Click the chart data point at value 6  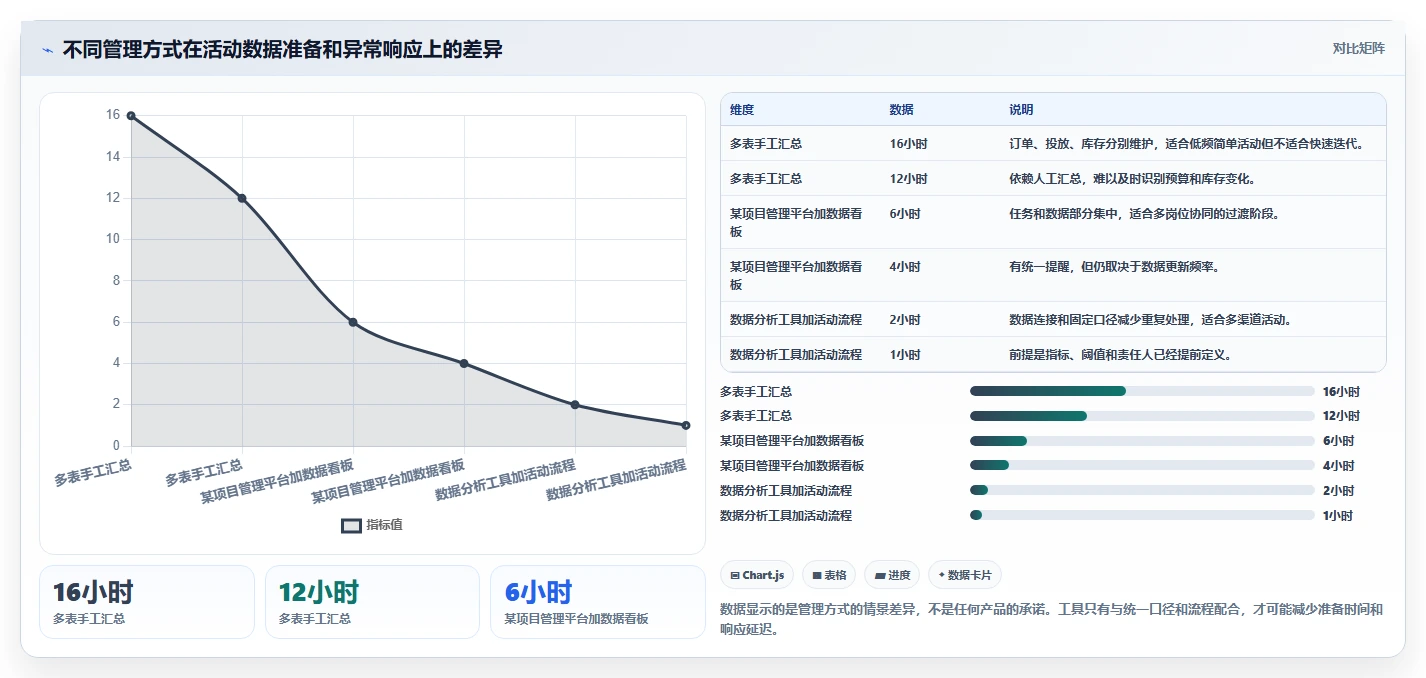(353, 322)
